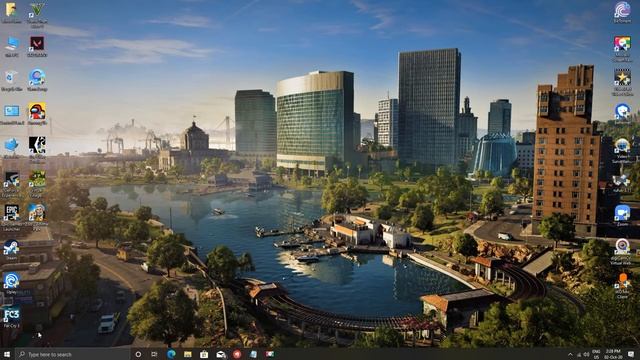Open Cortana circle on the taskbar
This screenshot has width=640, height=360.
click(x=138, y=354)
